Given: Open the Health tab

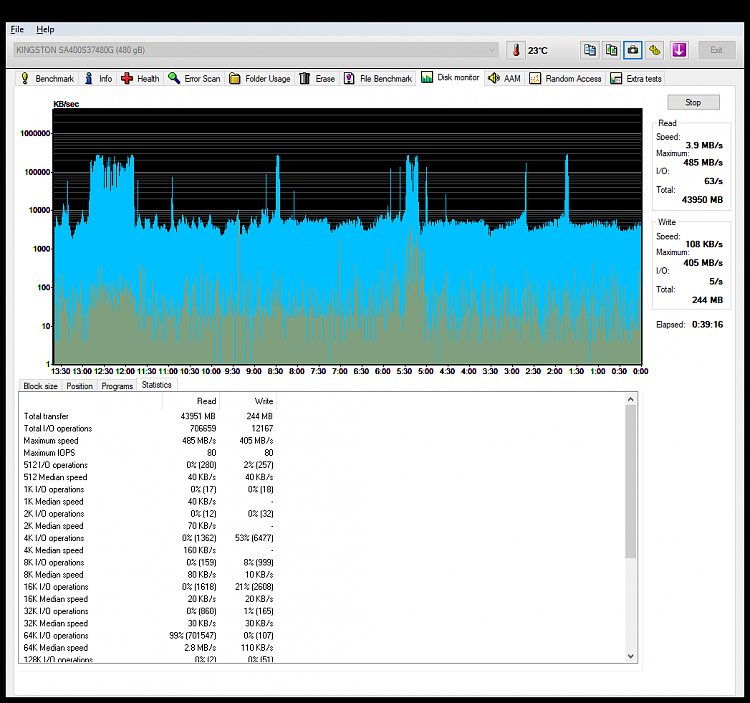Looking at the screenshot, I should point(140,78).
